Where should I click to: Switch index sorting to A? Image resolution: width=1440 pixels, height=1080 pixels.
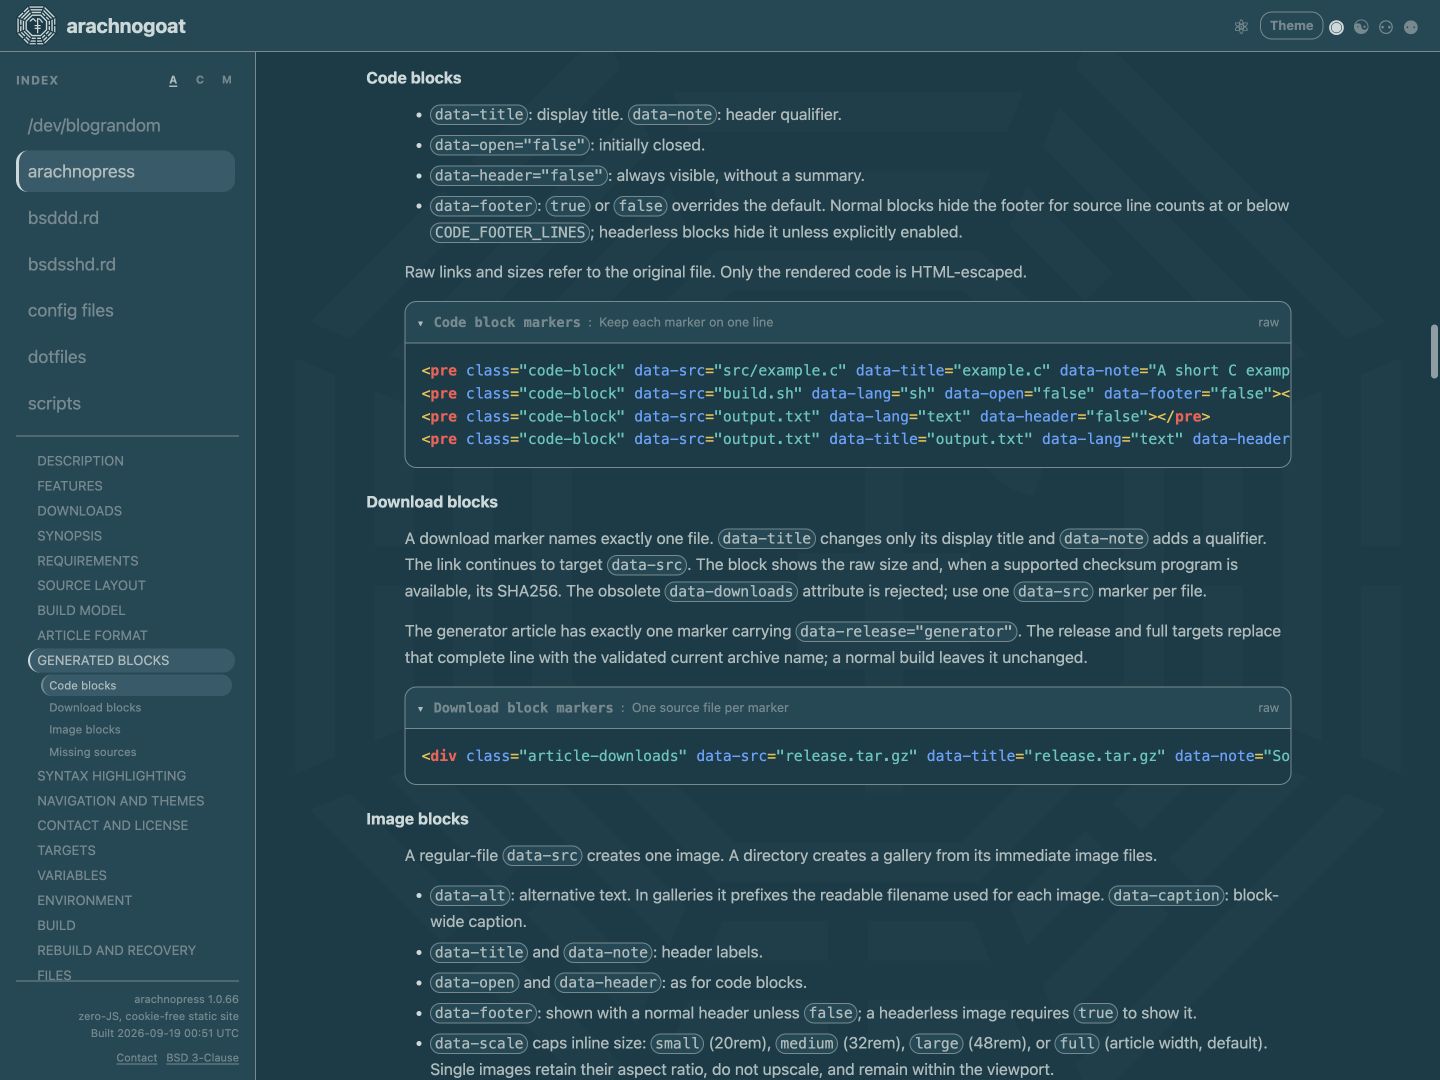click(x=173, y=80)
